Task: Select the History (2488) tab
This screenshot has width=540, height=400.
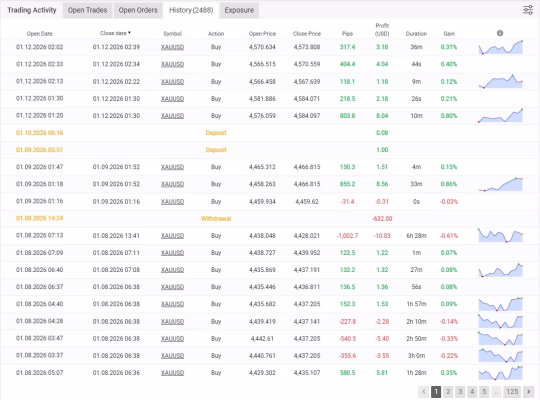Action: (191, 10)
